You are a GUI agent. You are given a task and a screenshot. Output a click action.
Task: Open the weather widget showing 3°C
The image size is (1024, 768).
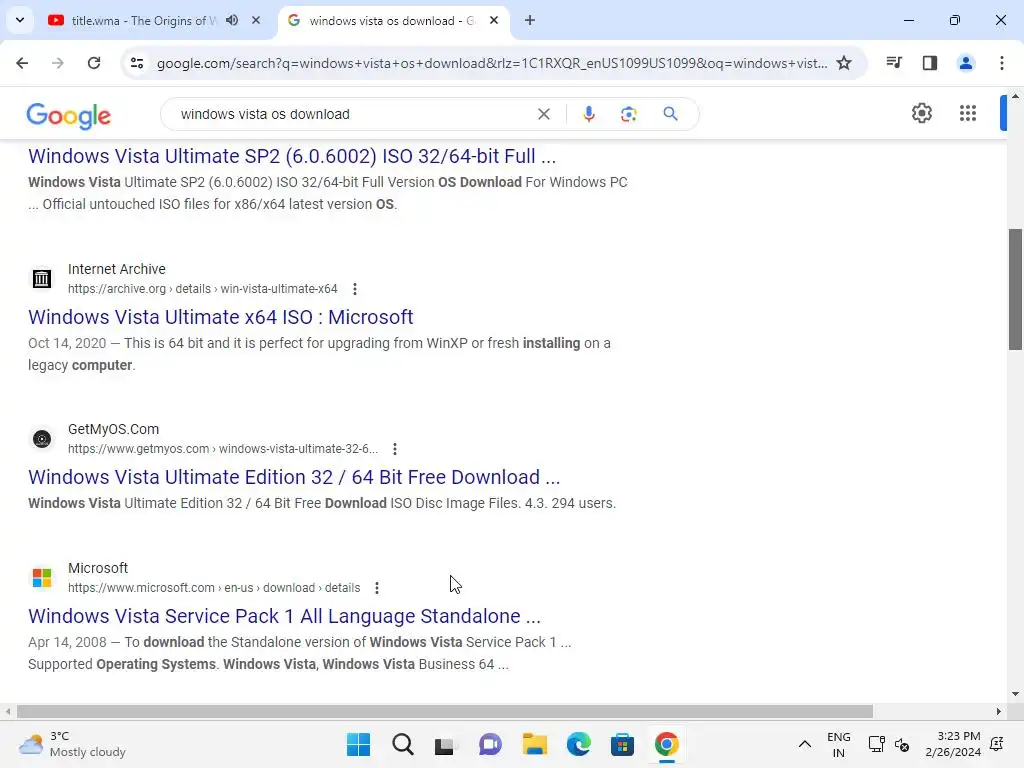pos(72,744)
